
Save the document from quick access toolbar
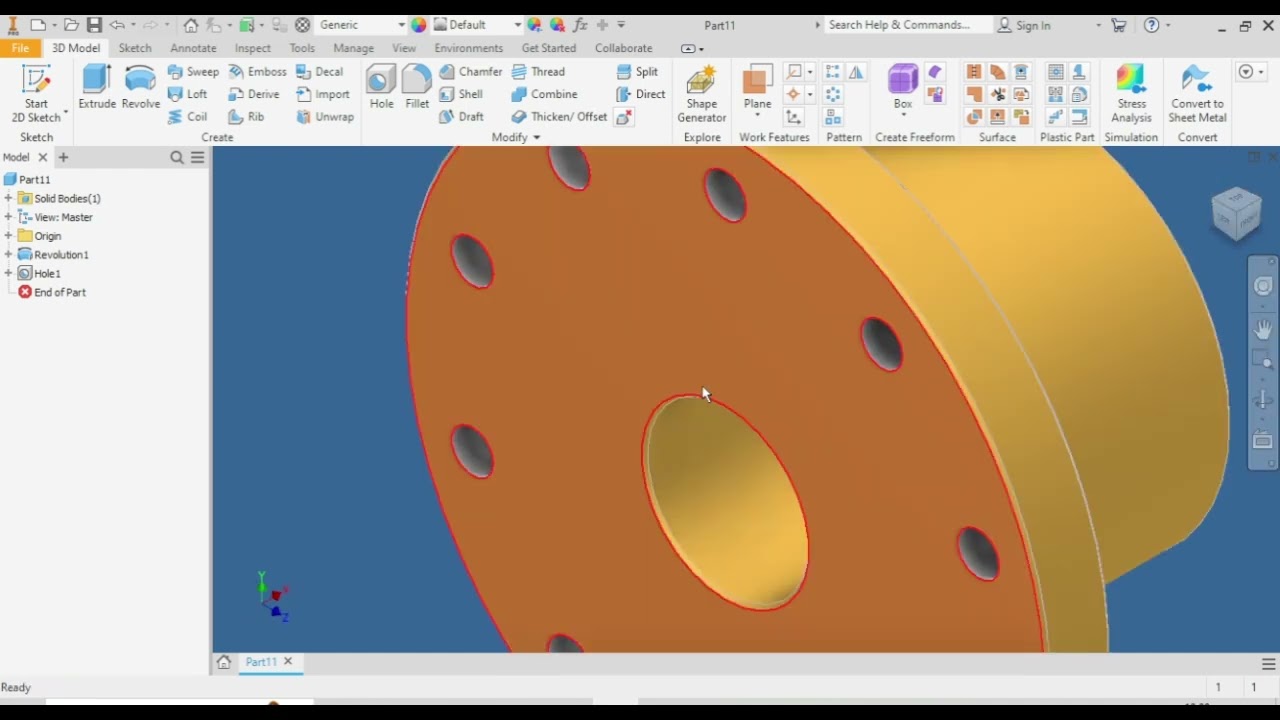pyautogui.click(x=94, y=25)
